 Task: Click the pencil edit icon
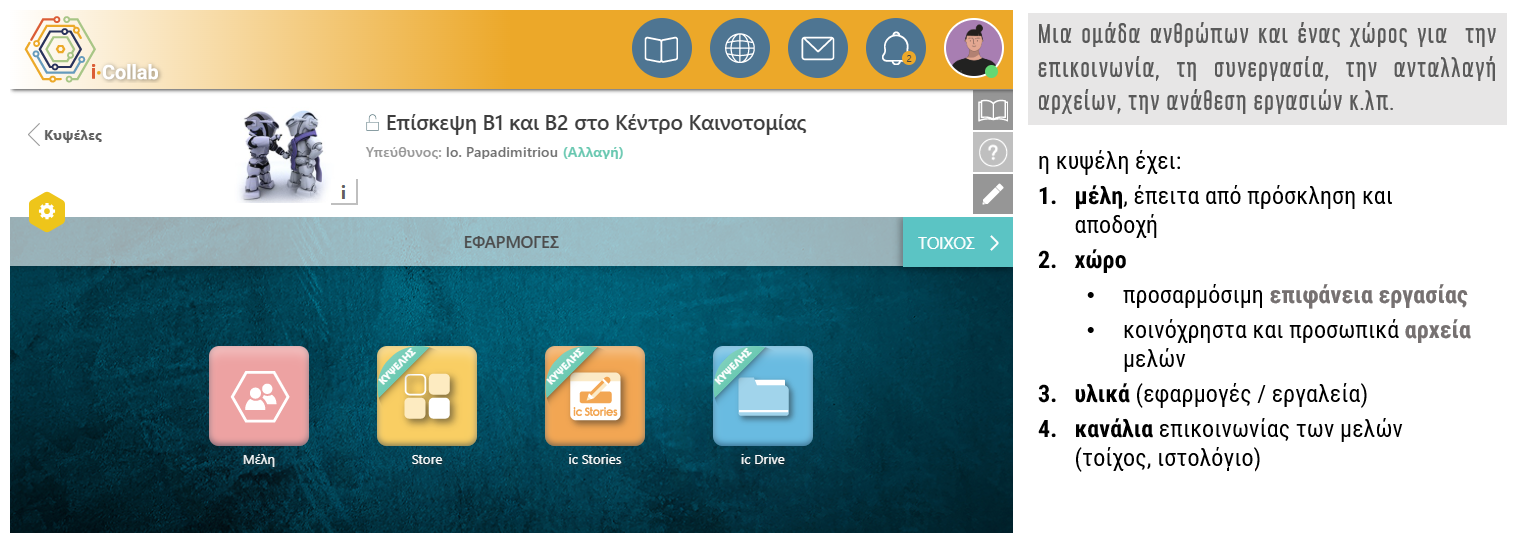pos(993,194)
